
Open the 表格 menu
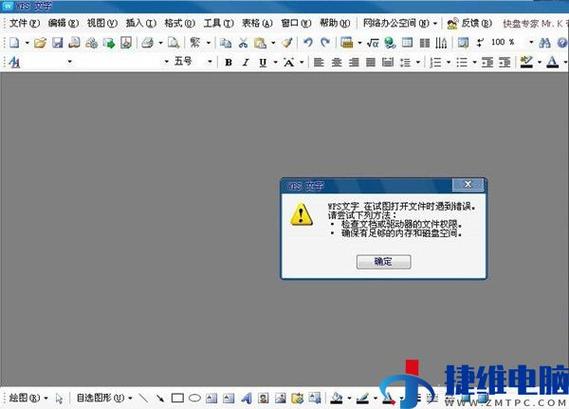[257, 23]
